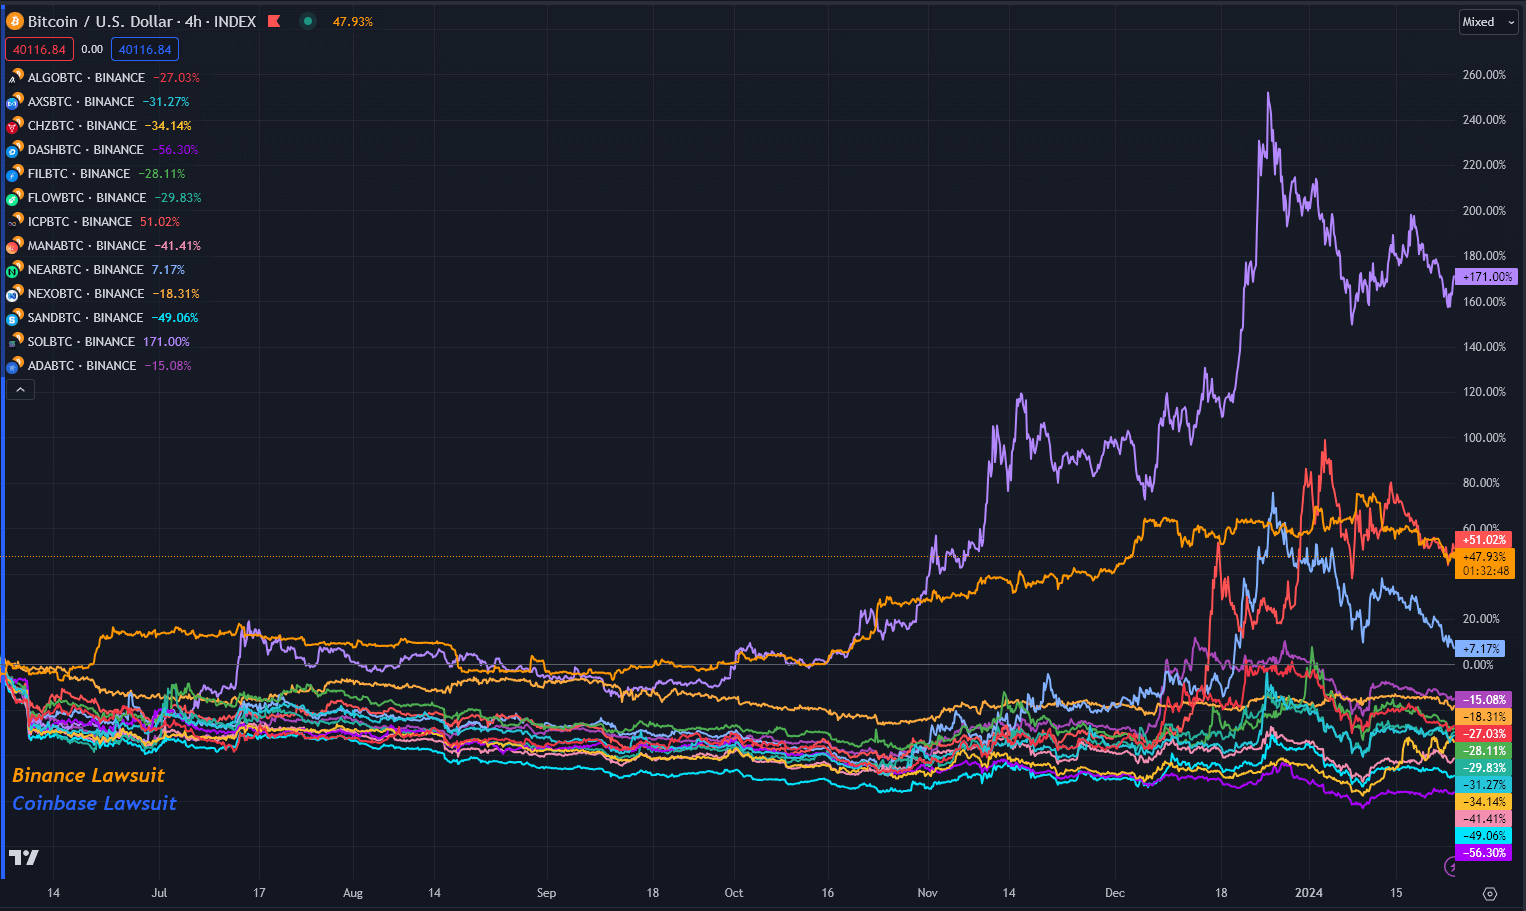
Task: Click the +51.02% price scale label
Action: point(1484,540)
